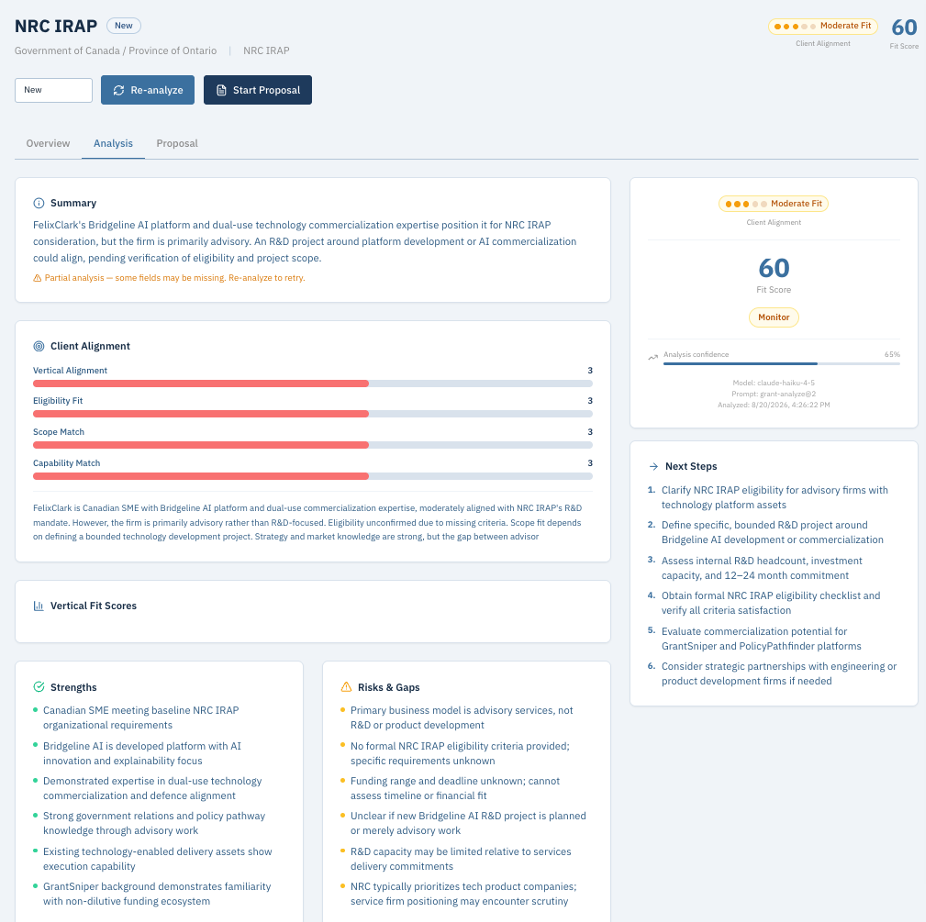926x922 pixels.
Task: Open the Proposal tab
Action: [x=177, y=144]
